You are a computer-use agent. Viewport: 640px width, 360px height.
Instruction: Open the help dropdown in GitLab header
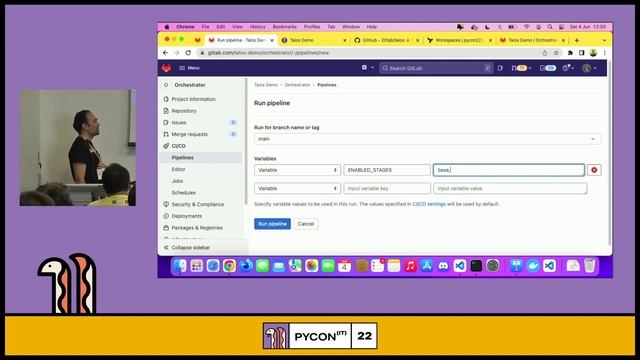(x=568, y=68)
